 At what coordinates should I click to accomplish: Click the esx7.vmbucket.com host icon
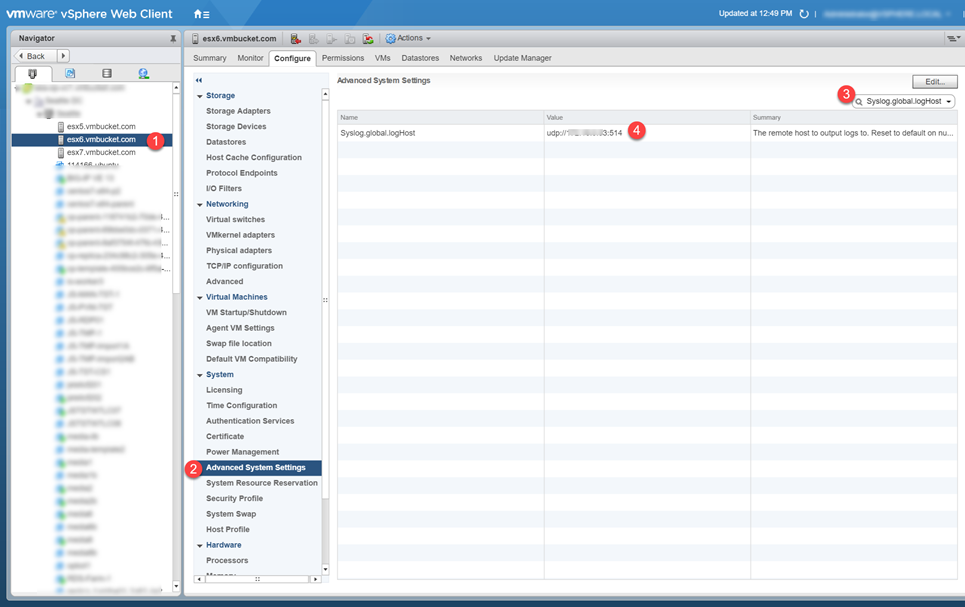point(61,153)
